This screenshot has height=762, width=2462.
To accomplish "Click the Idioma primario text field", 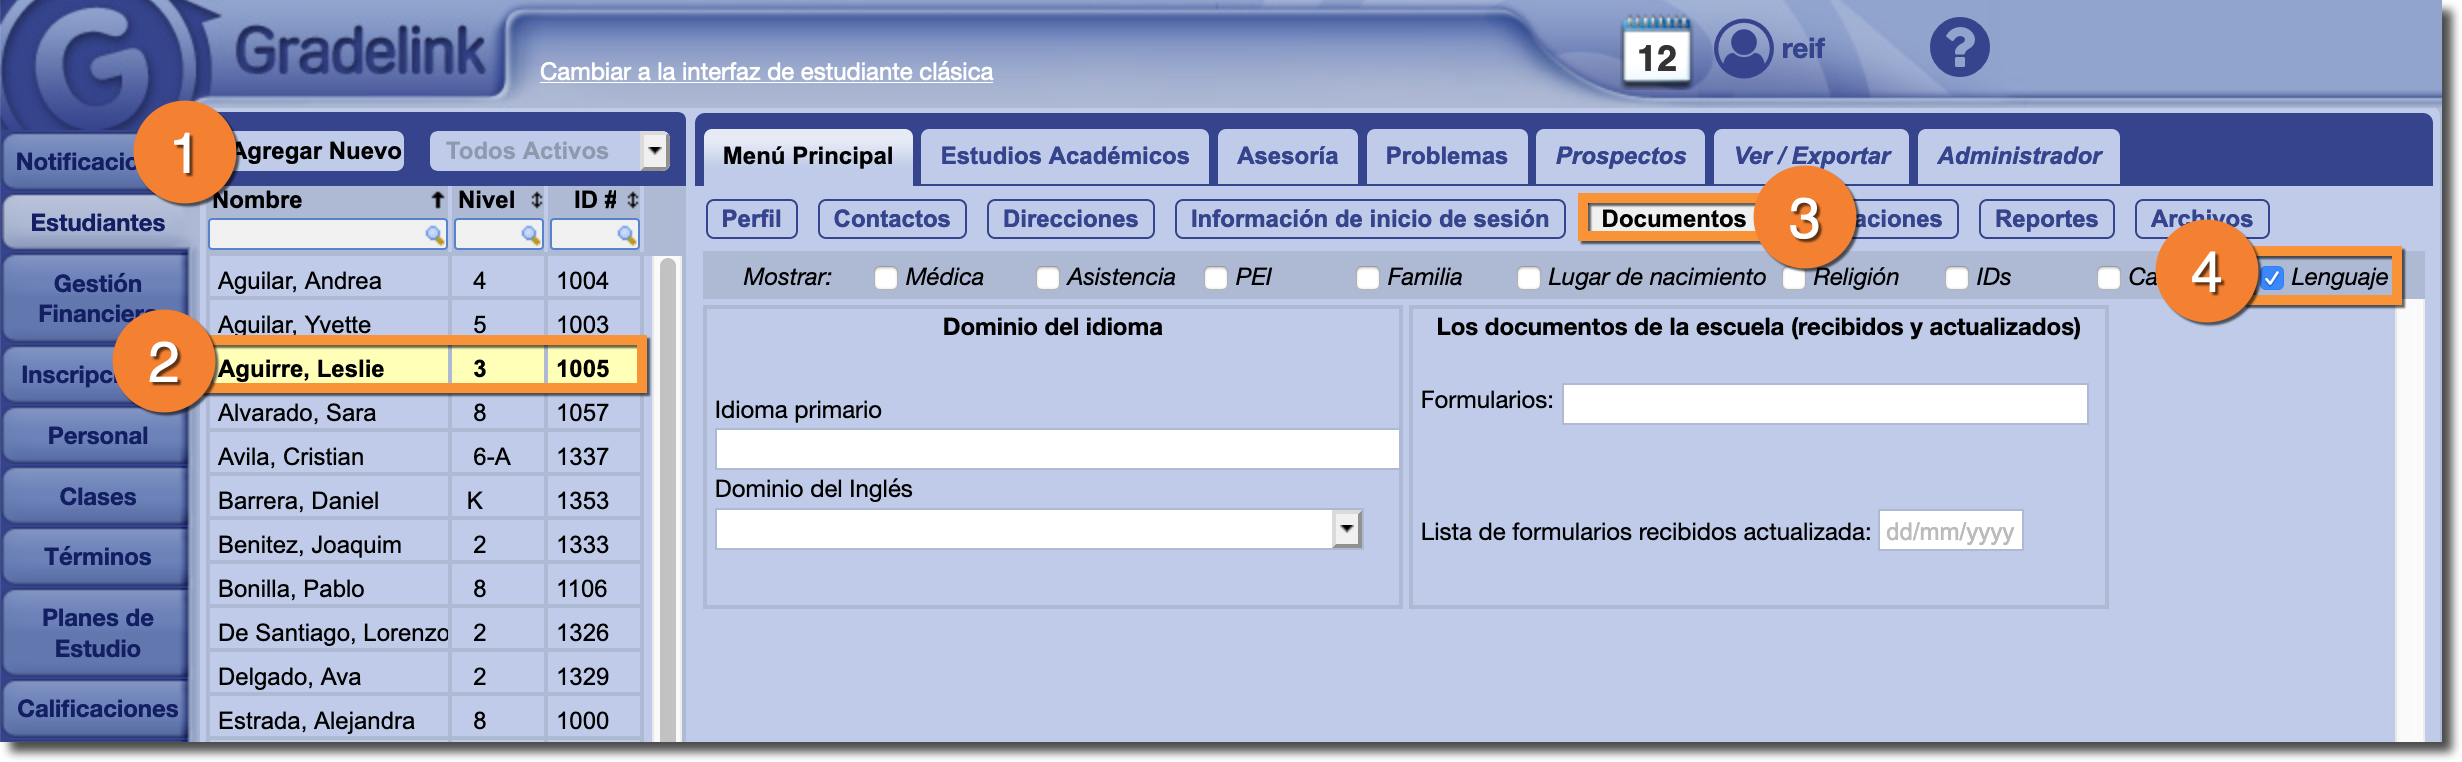I will tap(1056, 449).
